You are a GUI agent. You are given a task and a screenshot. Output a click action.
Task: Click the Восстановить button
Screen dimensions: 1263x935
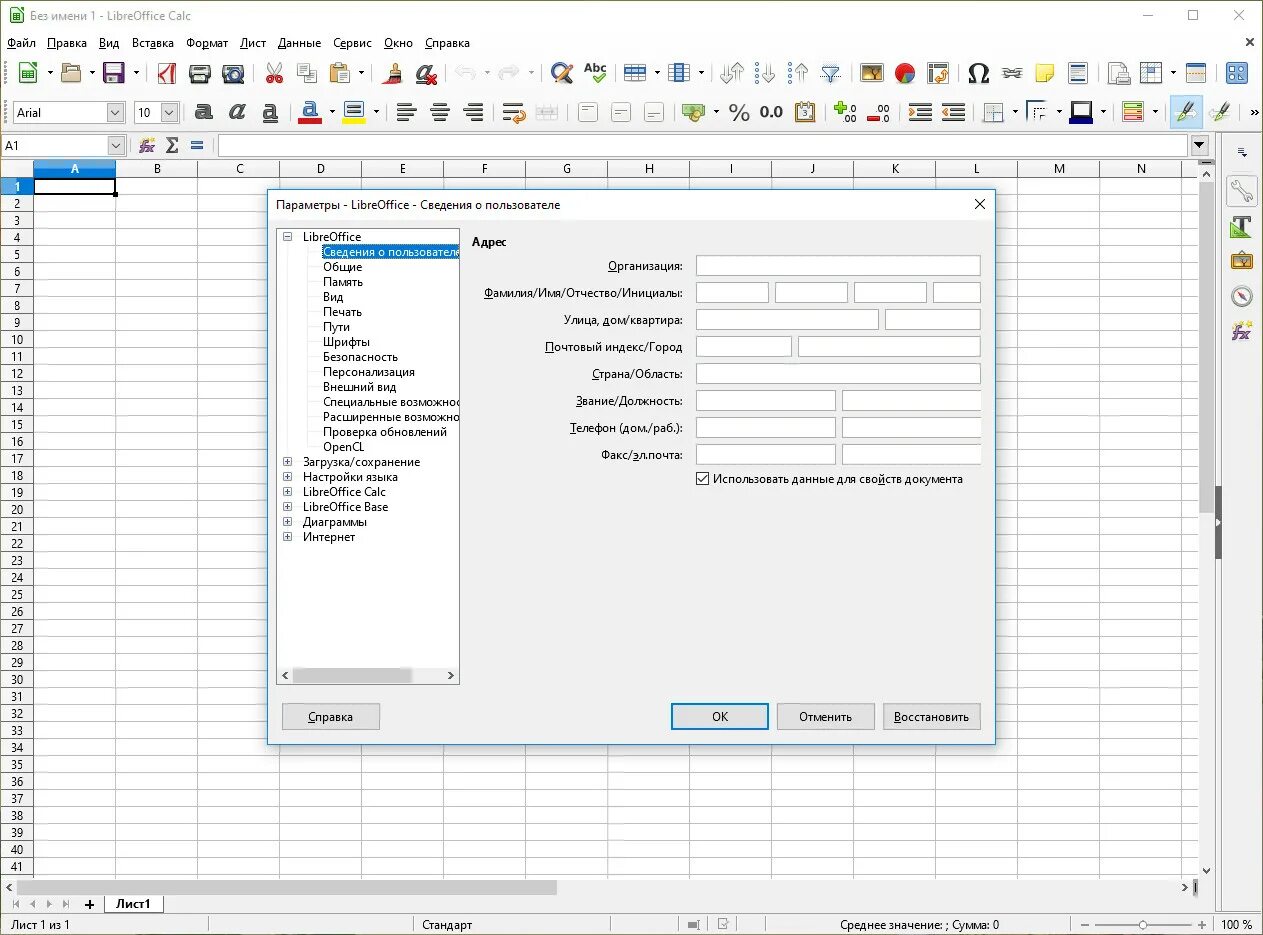point(932,716)
